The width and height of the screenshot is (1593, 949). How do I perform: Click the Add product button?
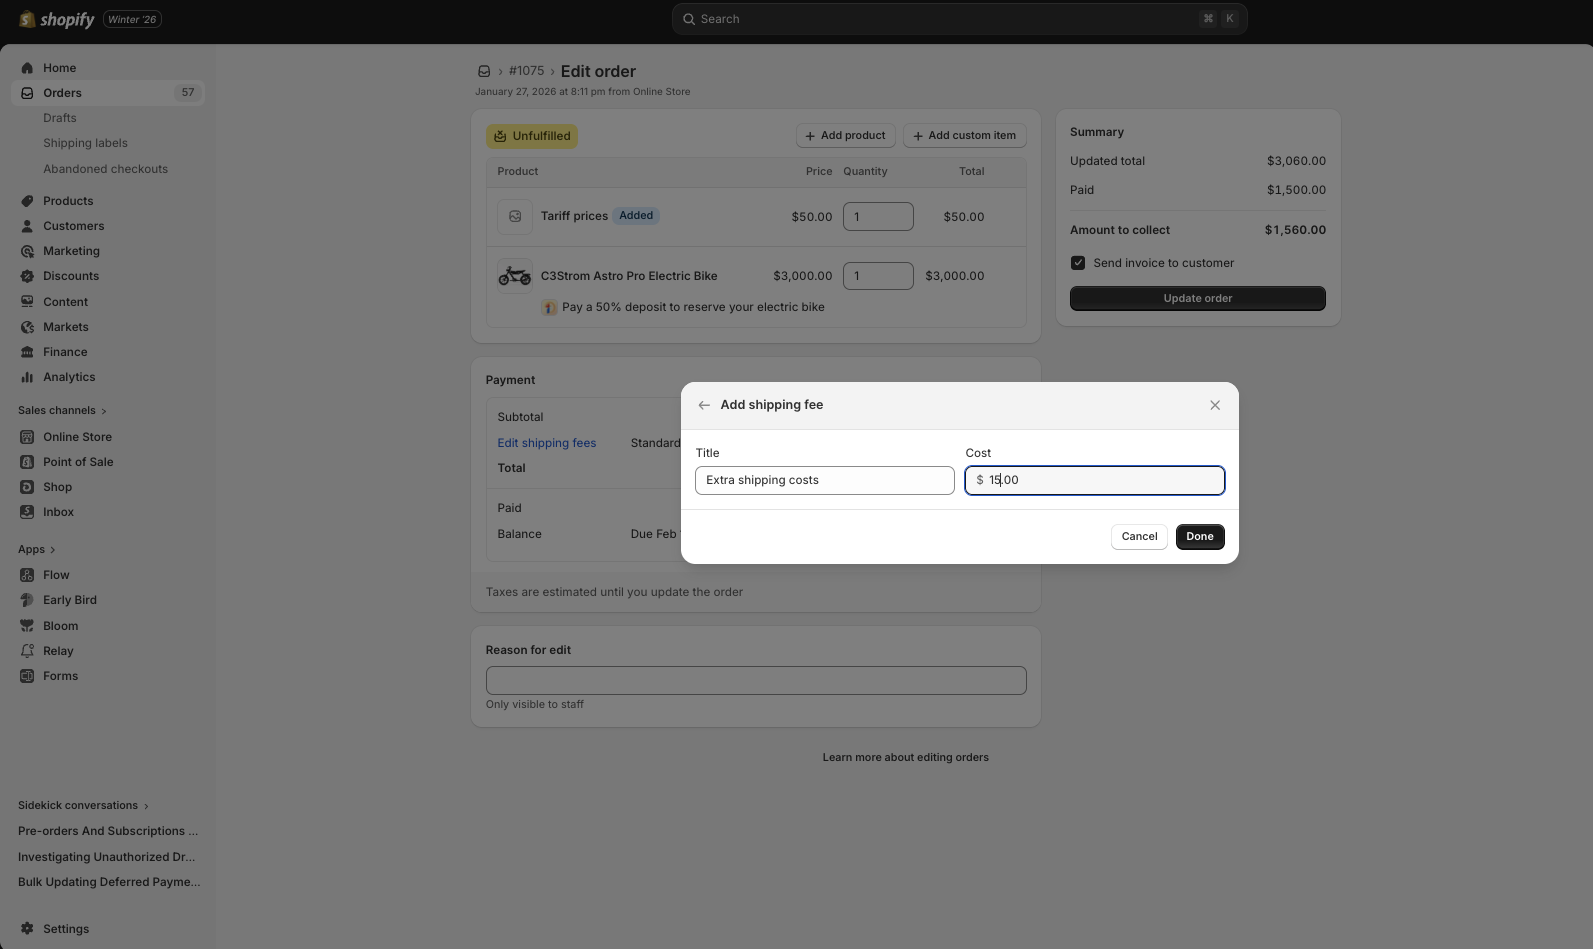click(x=845, y=136)
